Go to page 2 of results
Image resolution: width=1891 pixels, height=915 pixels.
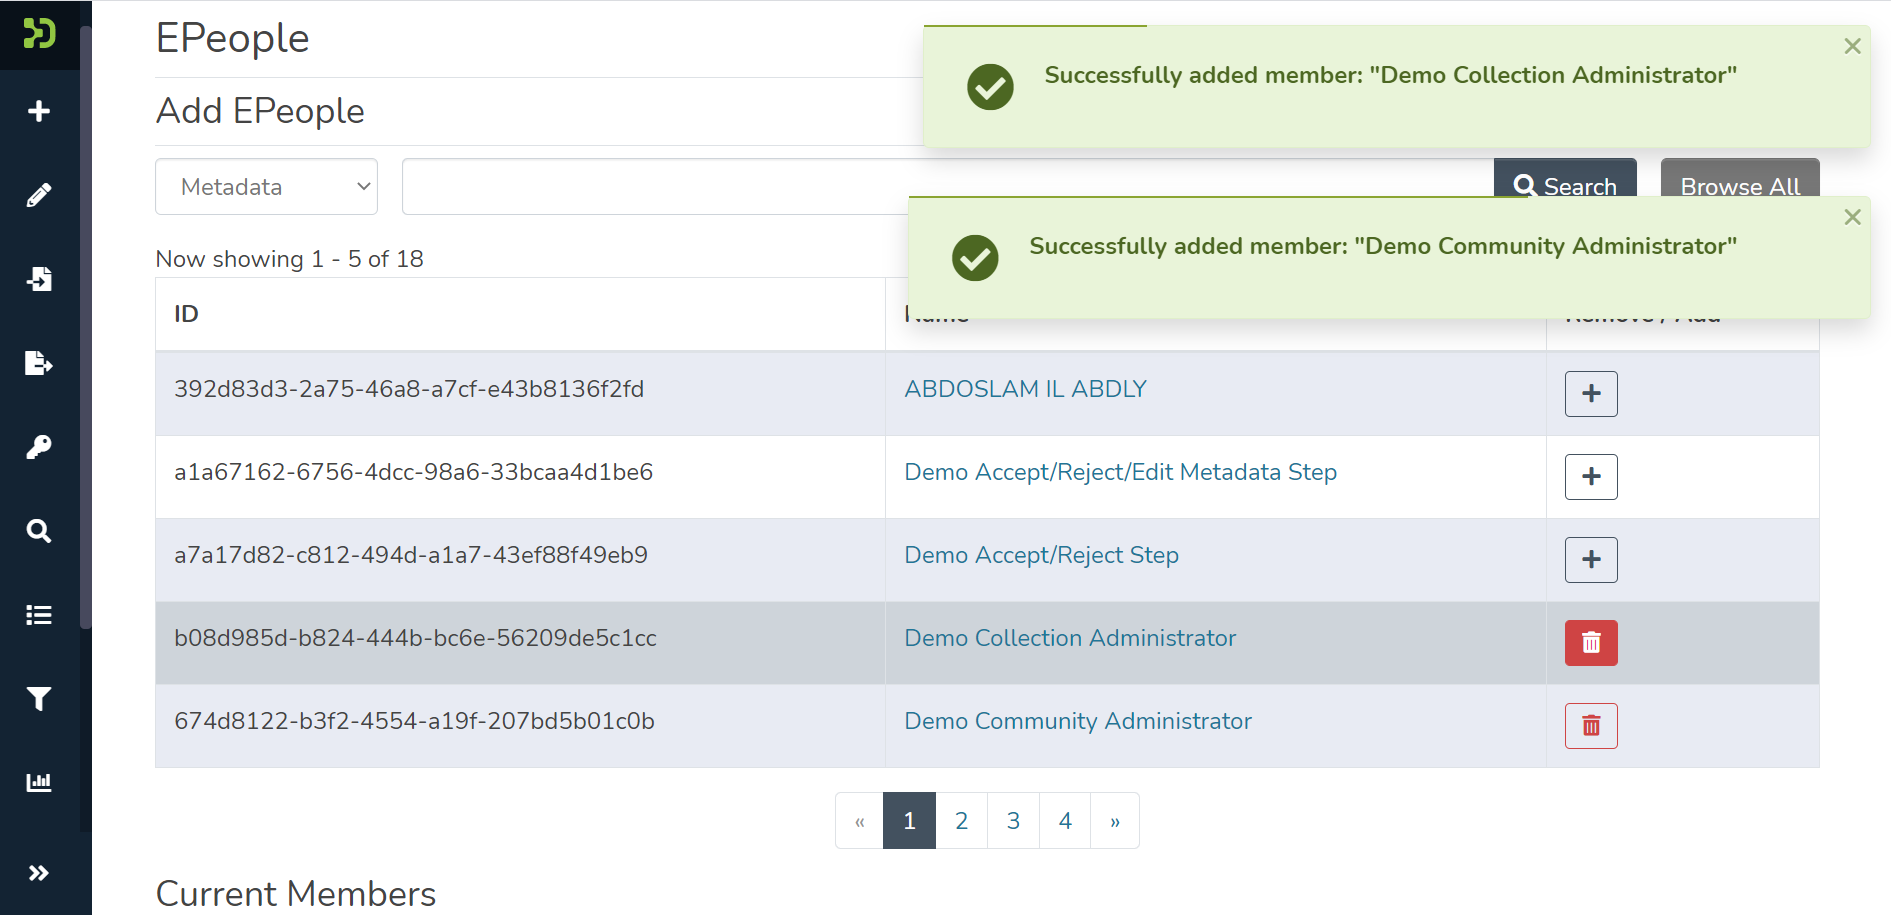(961, 821)
